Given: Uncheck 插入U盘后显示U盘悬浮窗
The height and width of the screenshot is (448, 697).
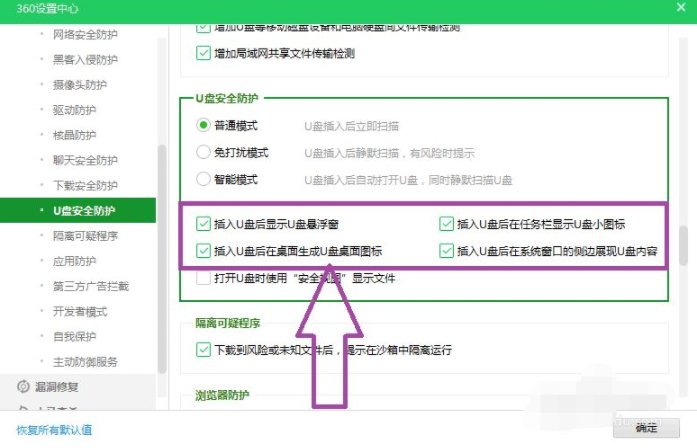Looking at the screenshot, I should coord(204,224).
